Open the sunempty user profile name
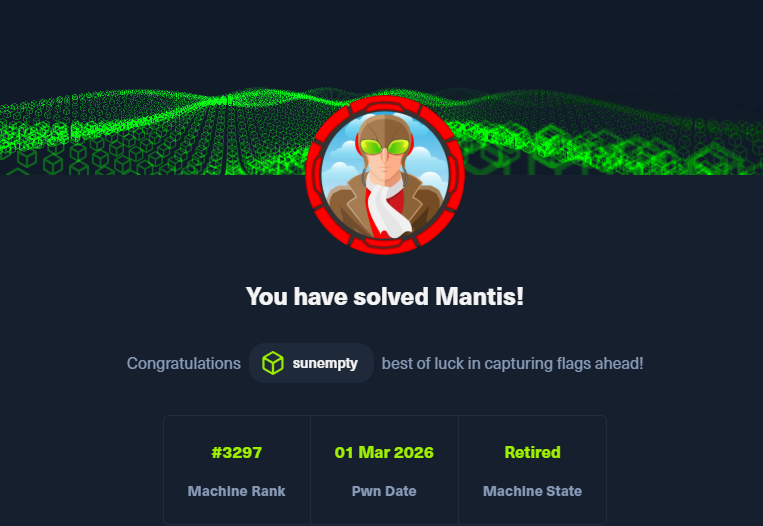The image size is (763, 526). (x=325, y=364)
